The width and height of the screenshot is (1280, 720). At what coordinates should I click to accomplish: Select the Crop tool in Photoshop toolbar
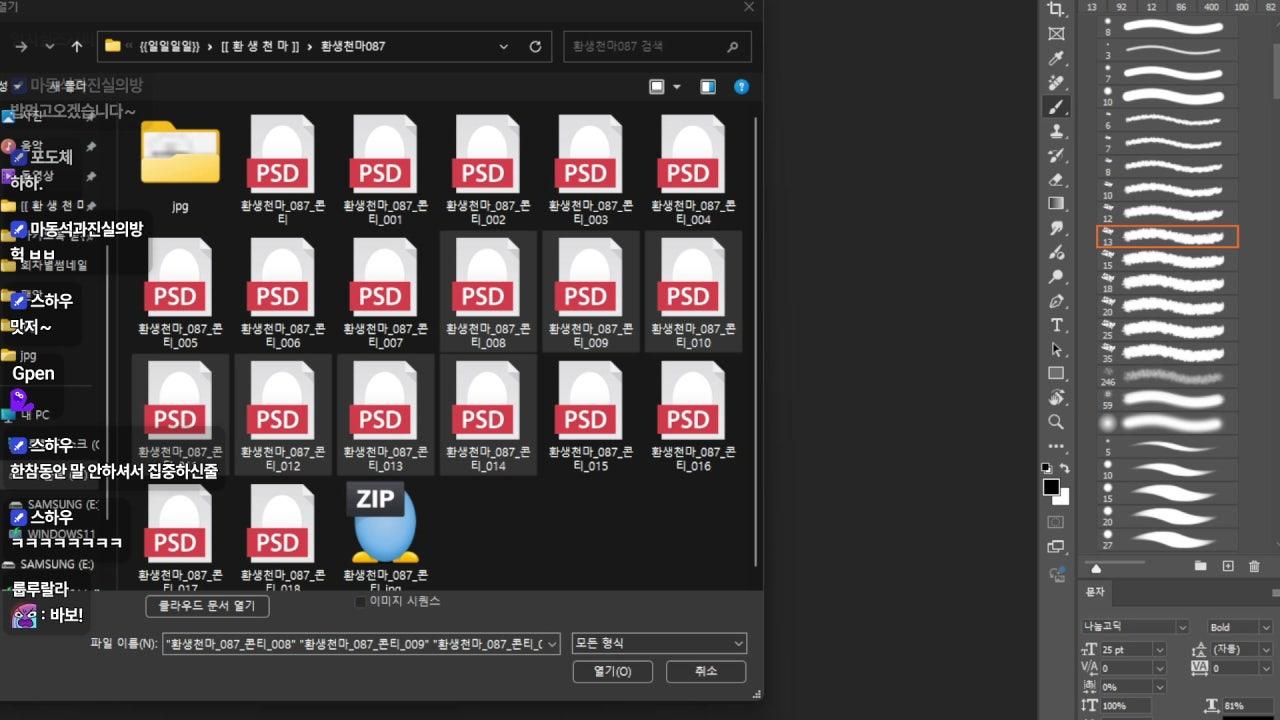coord(1057,10)
